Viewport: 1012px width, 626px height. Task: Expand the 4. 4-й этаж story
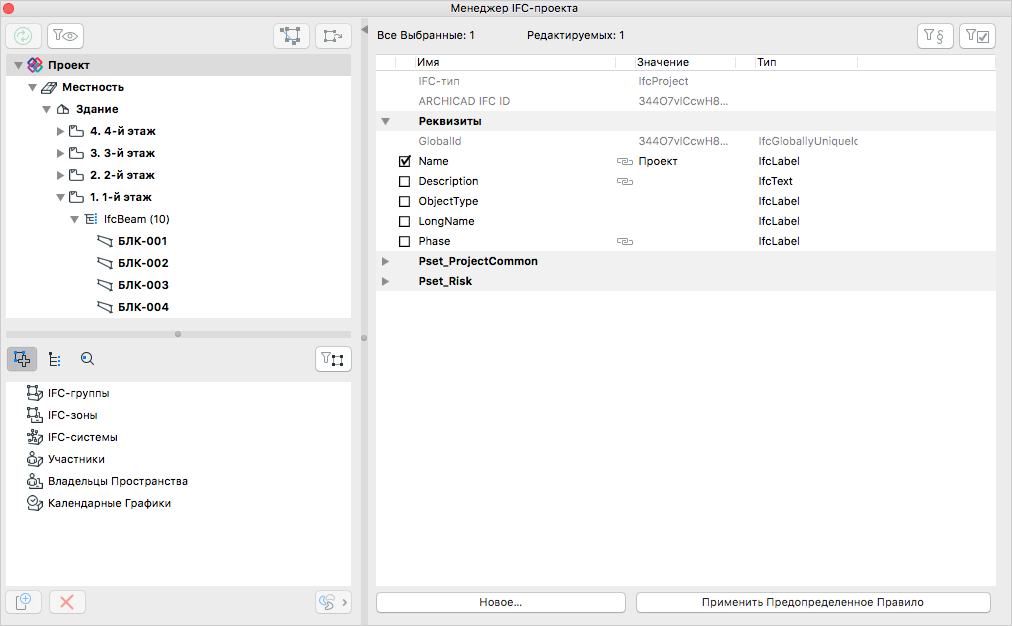(x=61, y=132)
